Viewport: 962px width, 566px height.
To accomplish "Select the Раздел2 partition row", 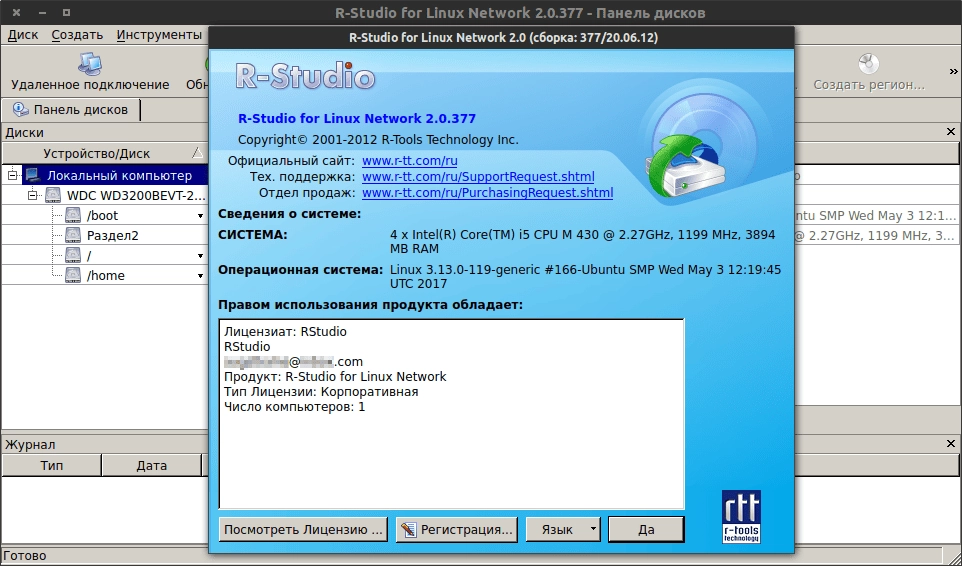I will point(104,235).
